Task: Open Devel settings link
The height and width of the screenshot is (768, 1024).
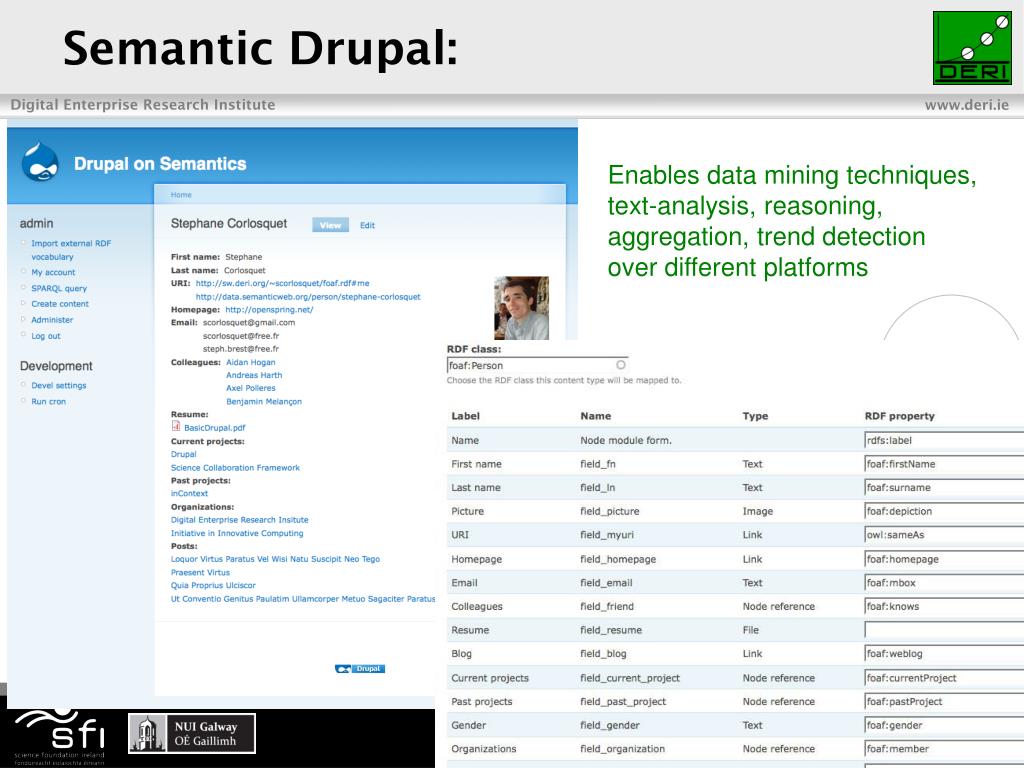Action: point(58,385)
